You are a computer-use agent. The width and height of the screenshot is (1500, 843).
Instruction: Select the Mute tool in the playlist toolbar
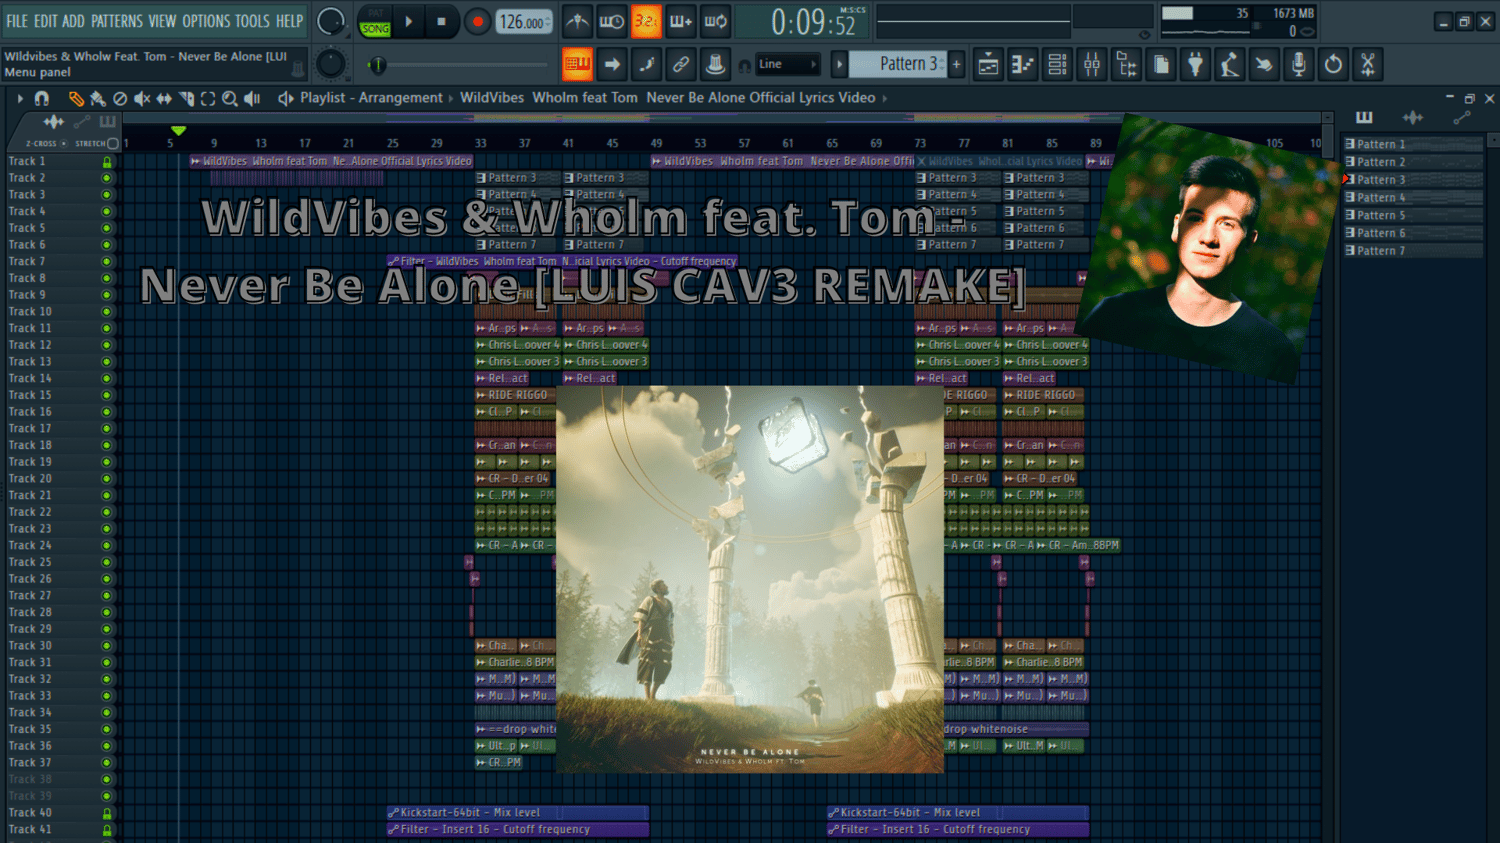(x=142, y=98)
